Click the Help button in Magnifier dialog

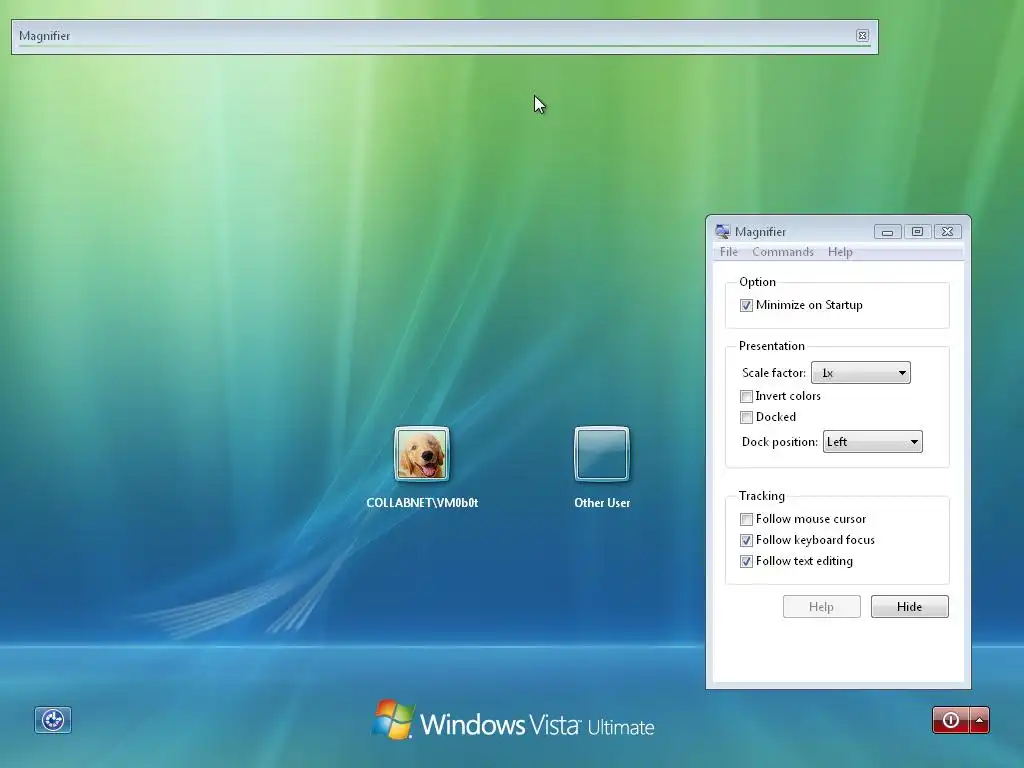(x=822, y=607)
